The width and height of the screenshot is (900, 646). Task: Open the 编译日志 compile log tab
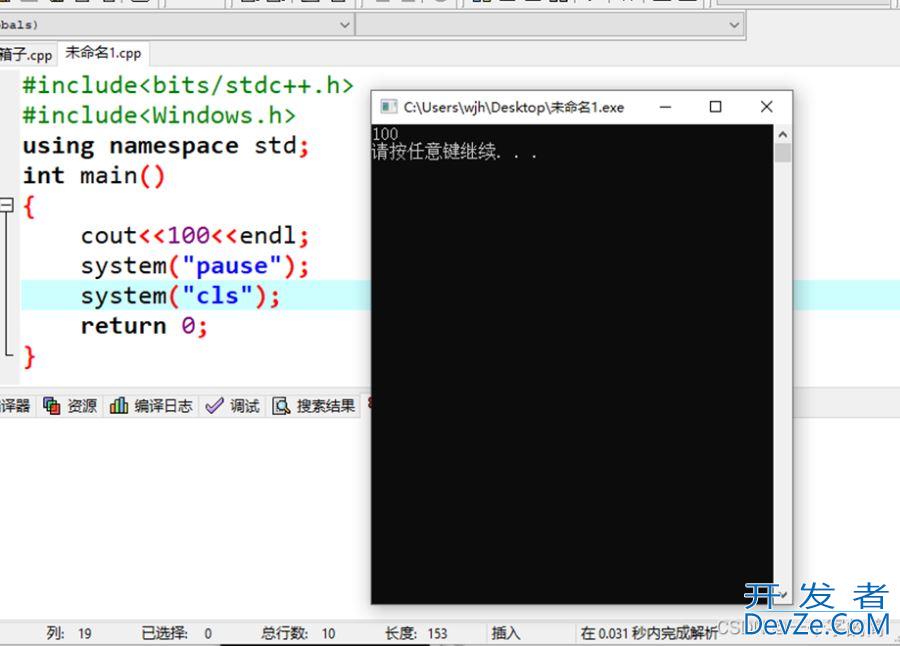coord(152,406)
